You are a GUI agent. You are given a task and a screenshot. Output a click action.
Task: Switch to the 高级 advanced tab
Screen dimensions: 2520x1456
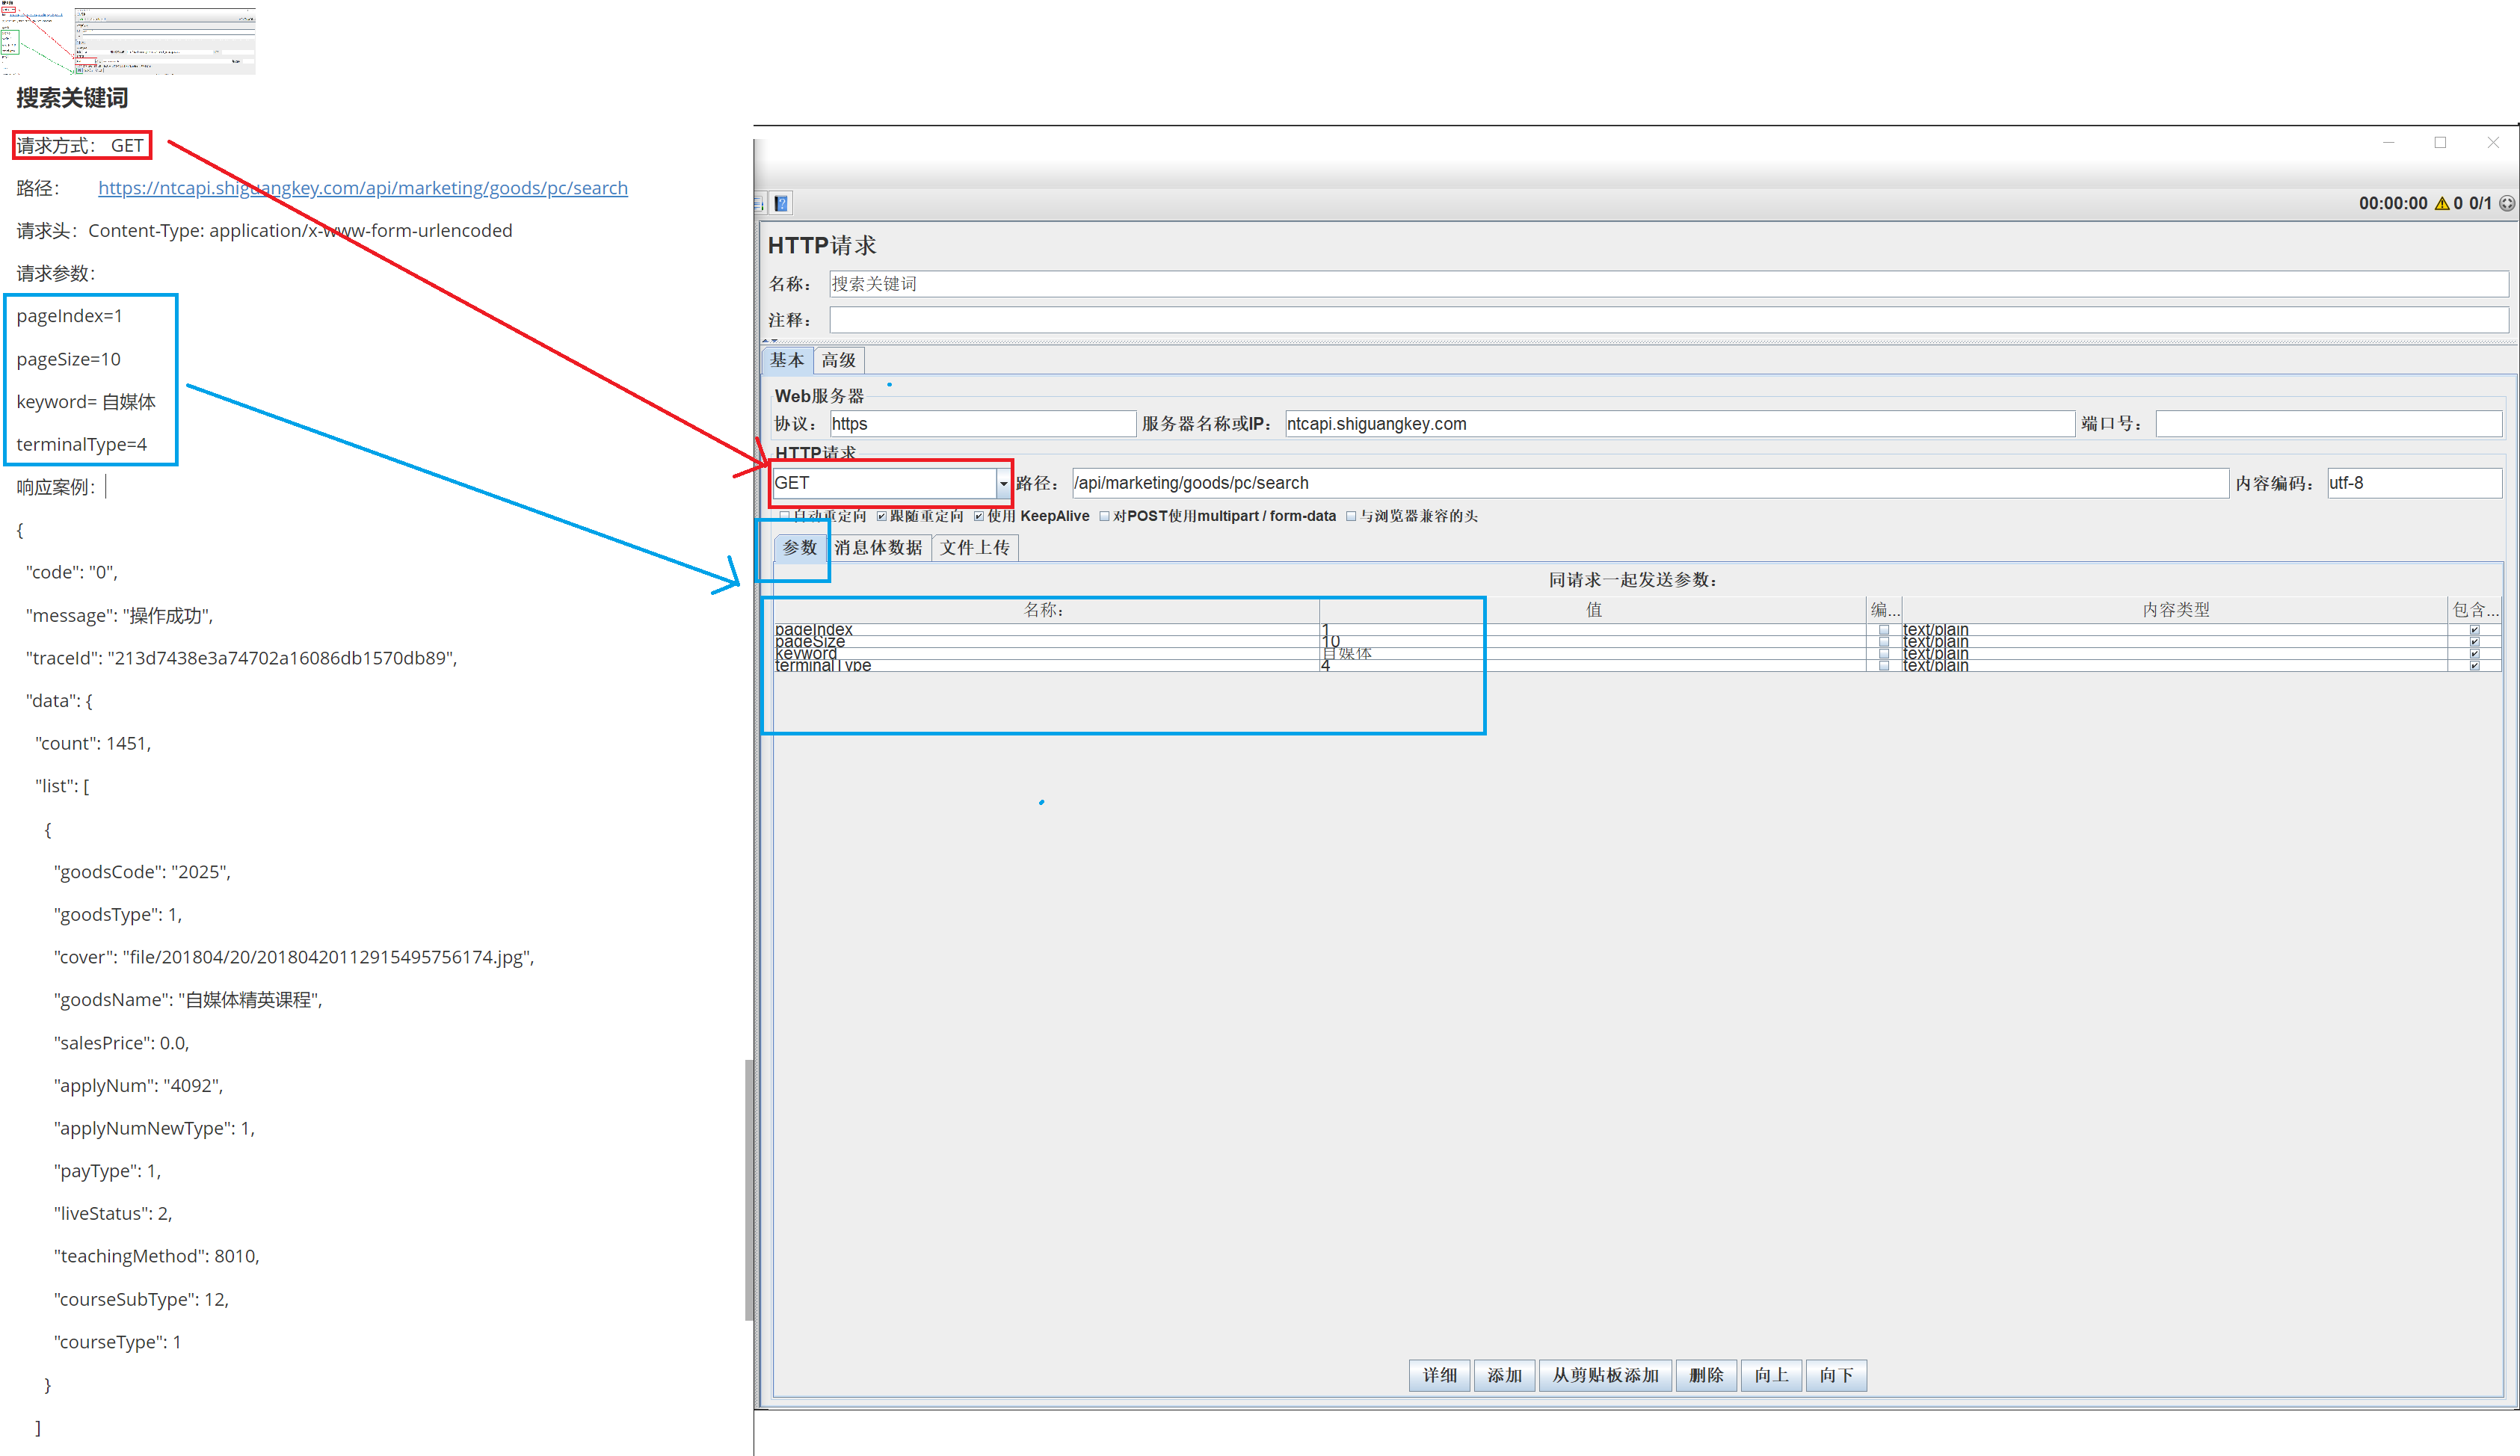coord(838,360)
